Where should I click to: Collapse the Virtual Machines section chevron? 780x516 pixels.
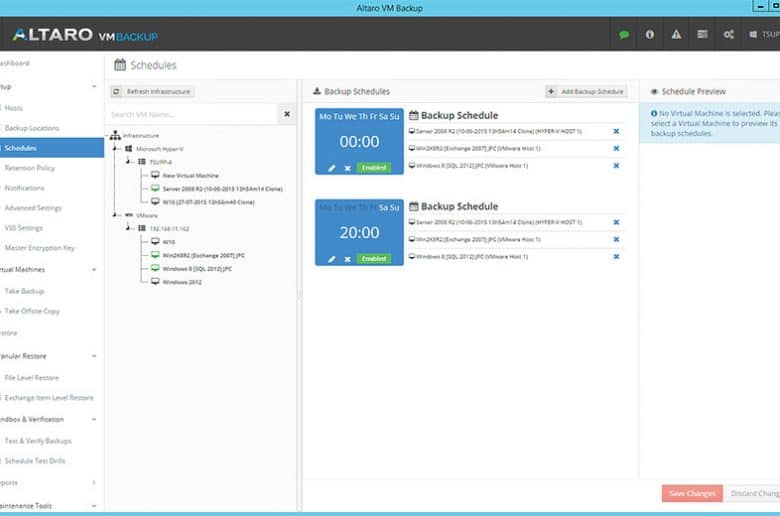[94, 270]
